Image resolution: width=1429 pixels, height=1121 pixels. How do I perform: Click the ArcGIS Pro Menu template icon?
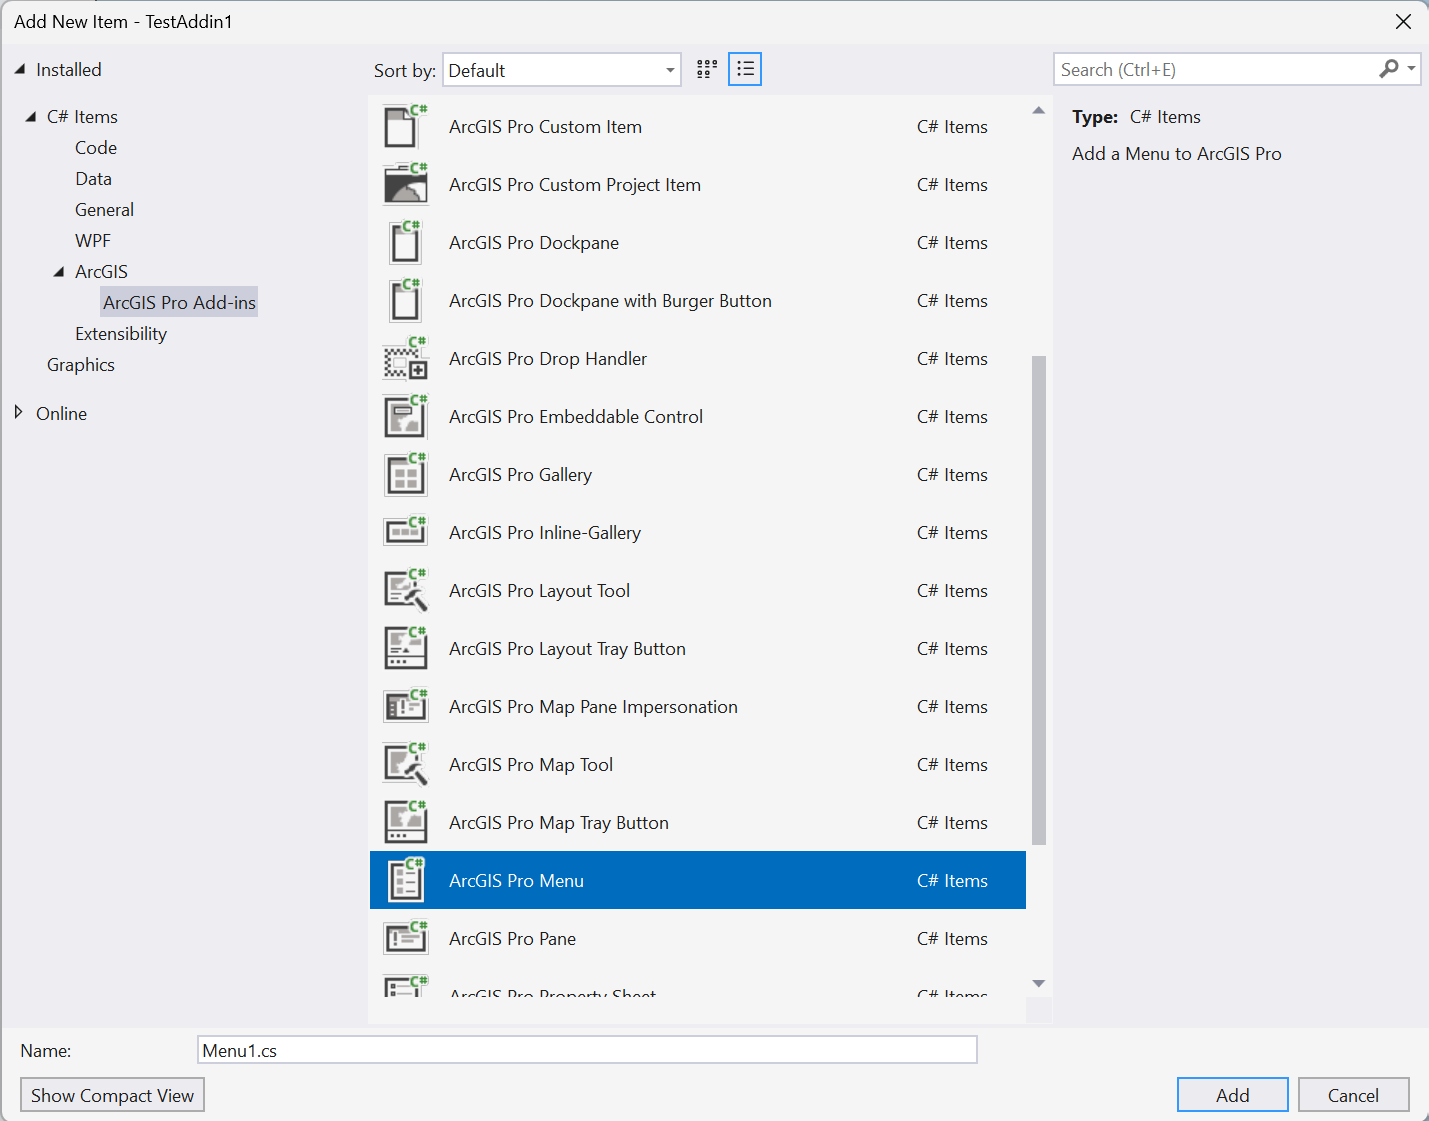[x=405, y=880]
